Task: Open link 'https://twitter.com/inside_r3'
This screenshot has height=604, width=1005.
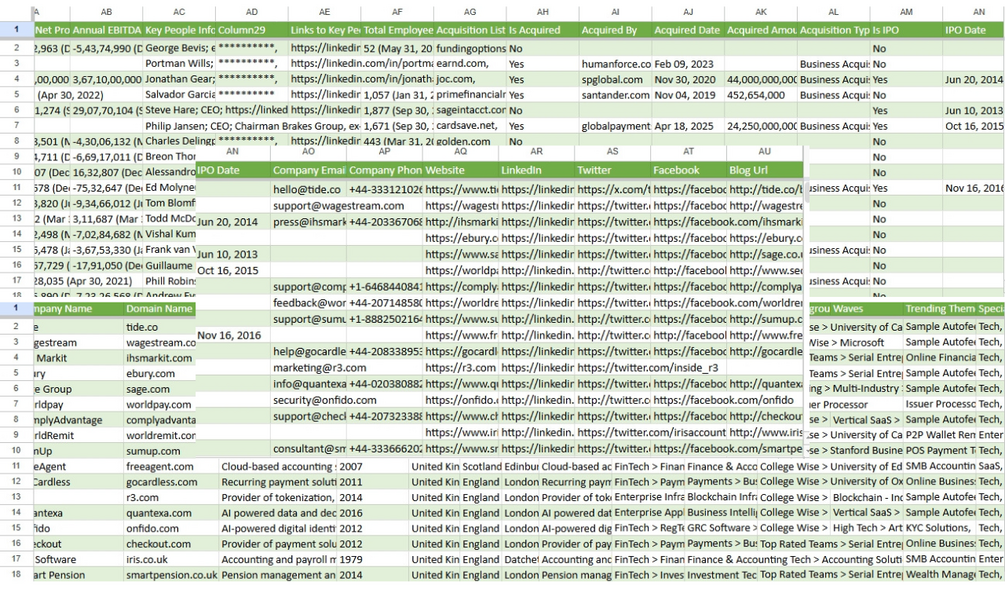Action: coord(647,368)
